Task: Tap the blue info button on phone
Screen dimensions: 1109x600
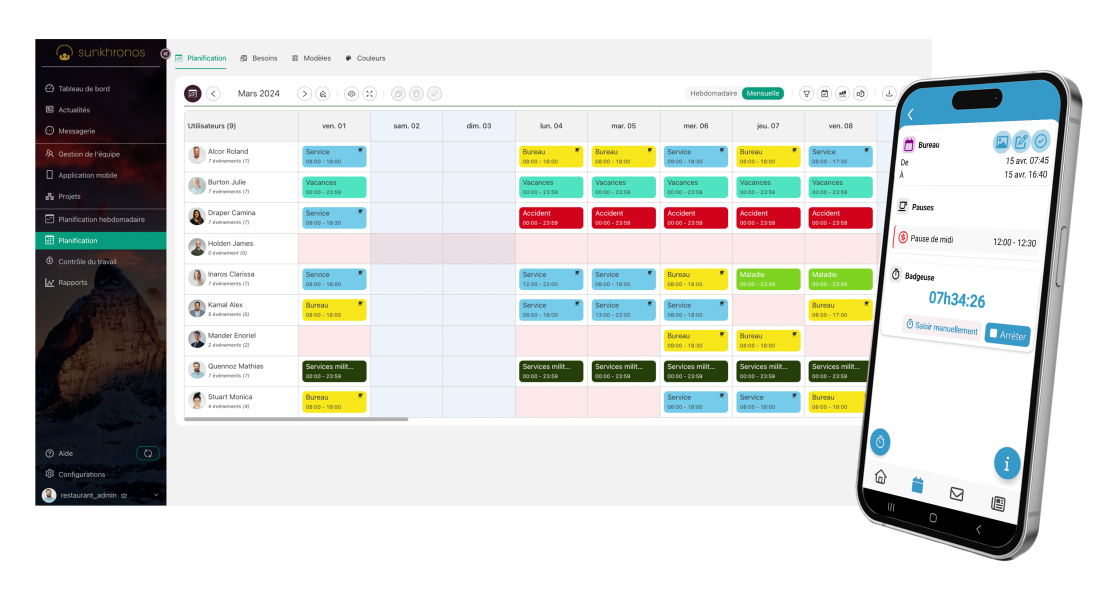Action: (1007, 463)
